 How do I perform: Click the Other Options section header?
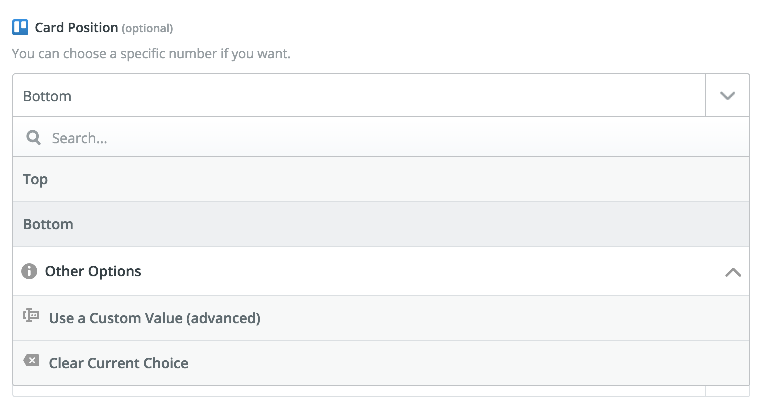coord(381,271)
